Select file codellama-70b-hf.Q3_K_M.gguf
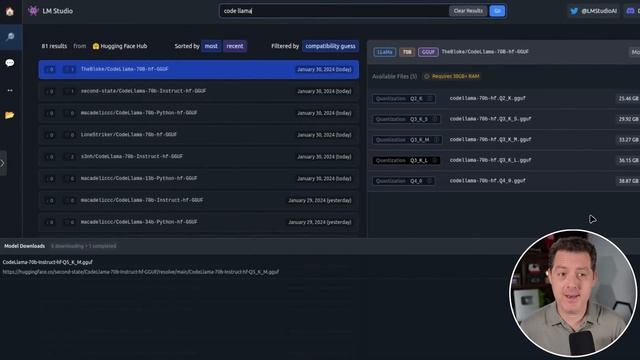The image size is (640, 360). pos(490,140)
